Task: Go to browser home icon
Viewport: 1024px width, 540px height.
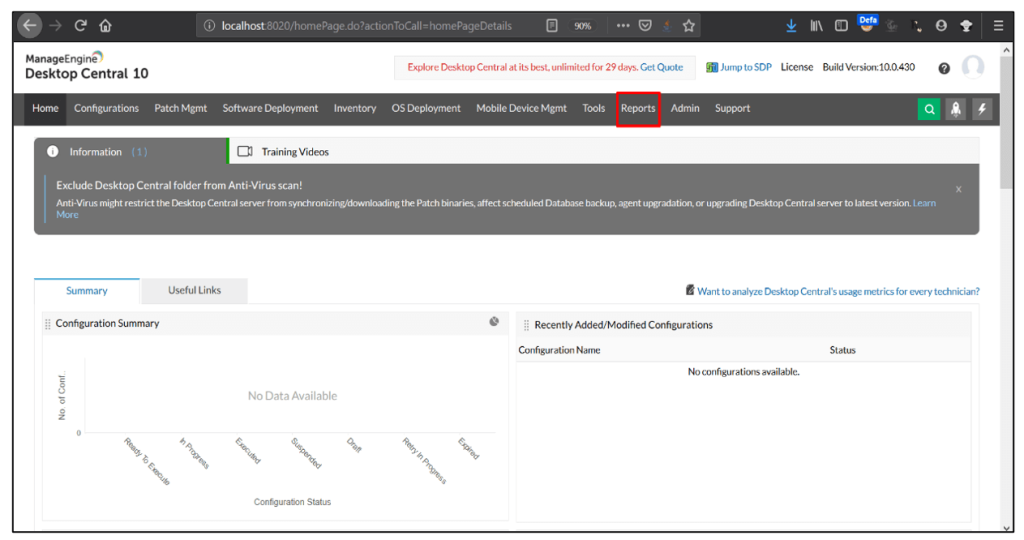Action: pos(105,25)
